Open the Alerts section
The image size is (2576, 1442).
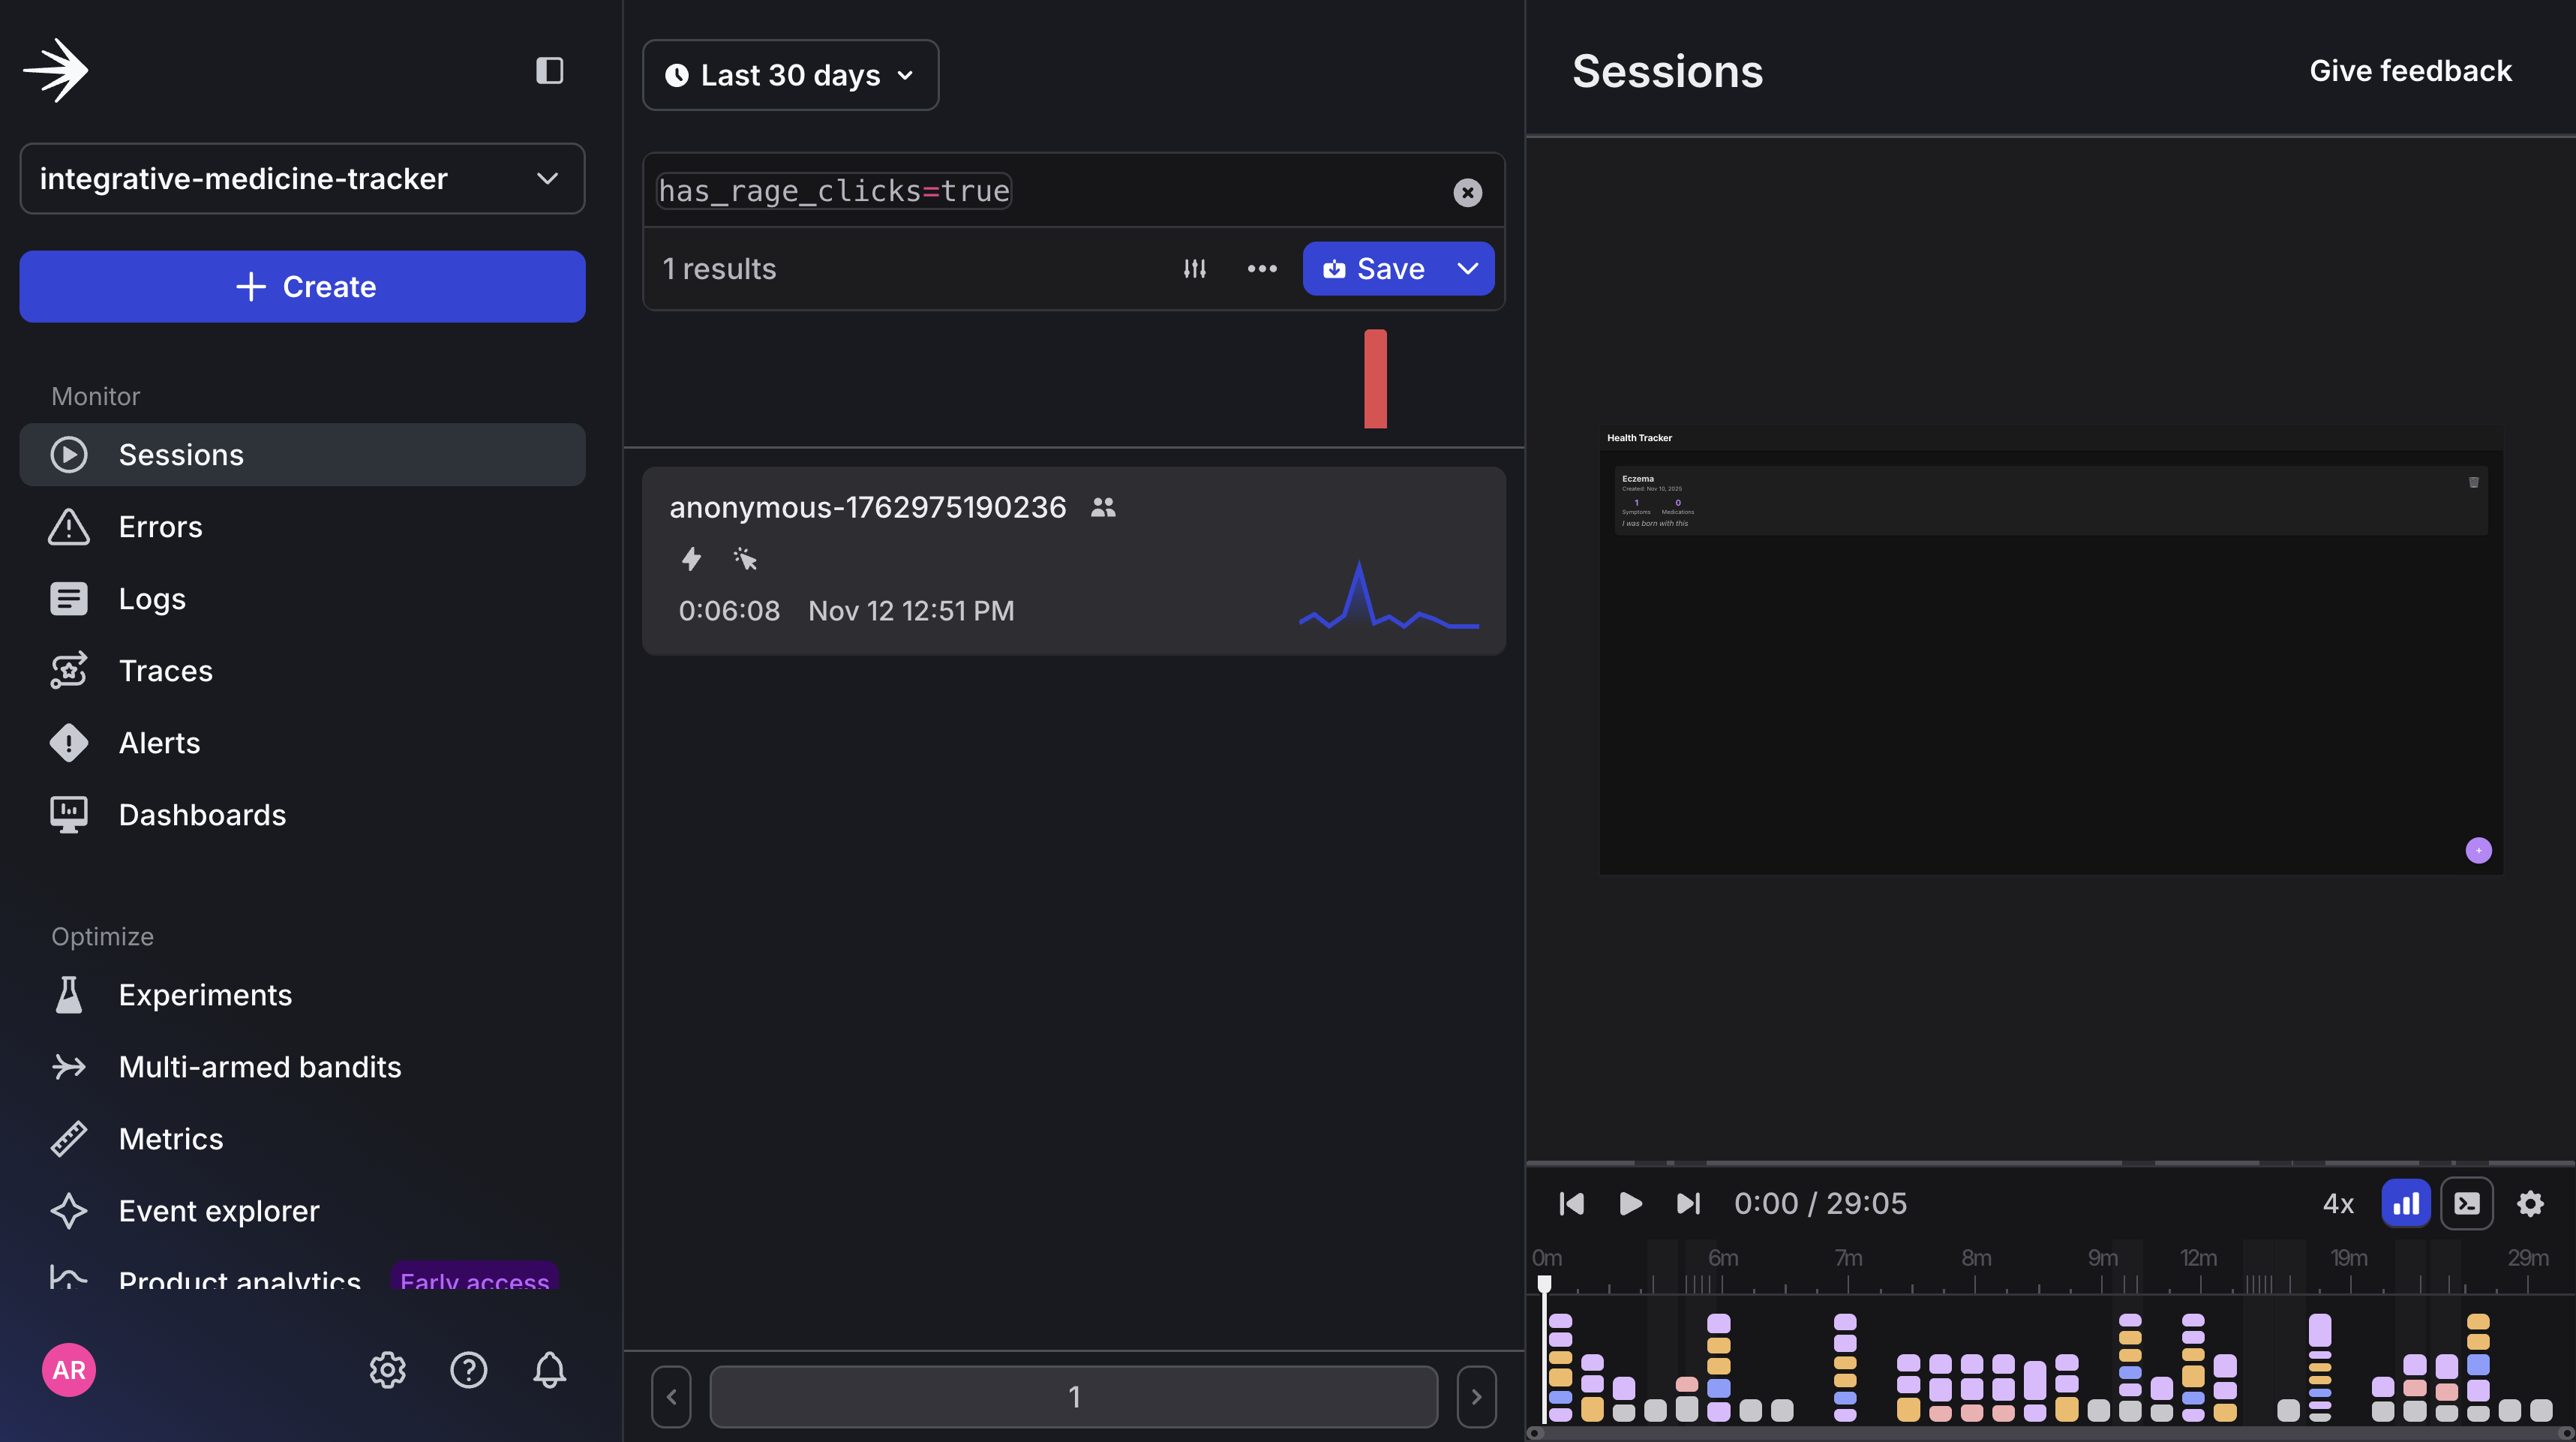160,742
